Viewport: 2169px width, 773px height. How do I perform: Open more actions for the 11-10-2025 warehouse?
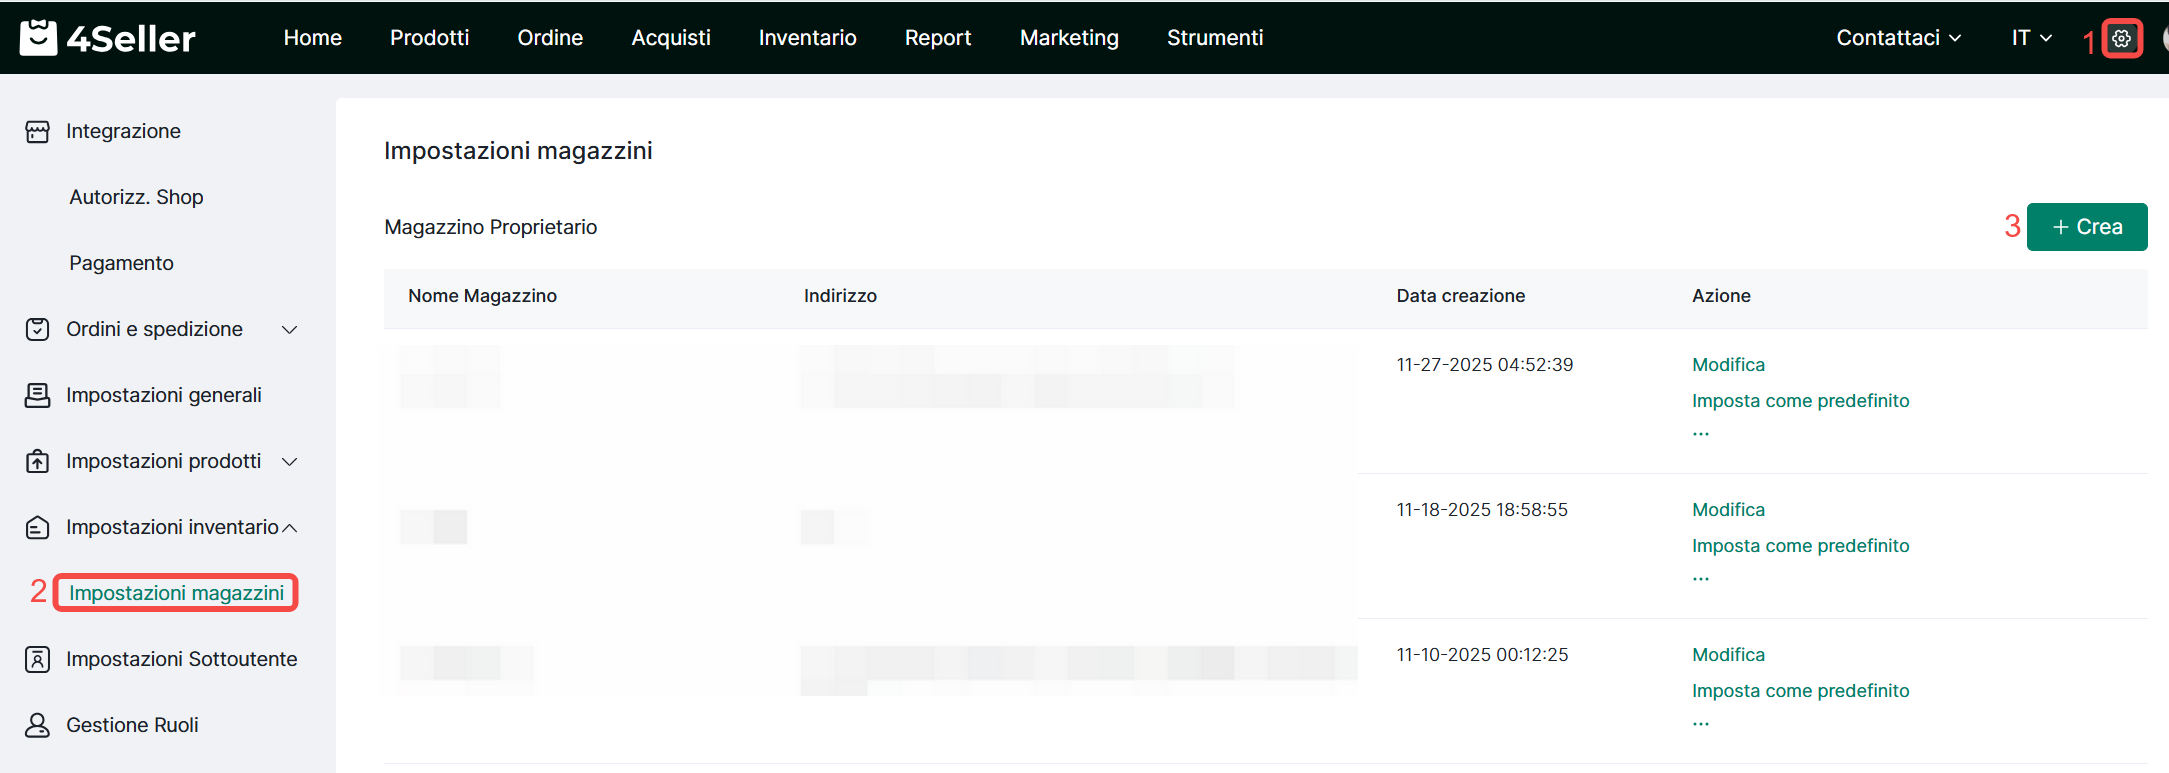(1701, 724)
